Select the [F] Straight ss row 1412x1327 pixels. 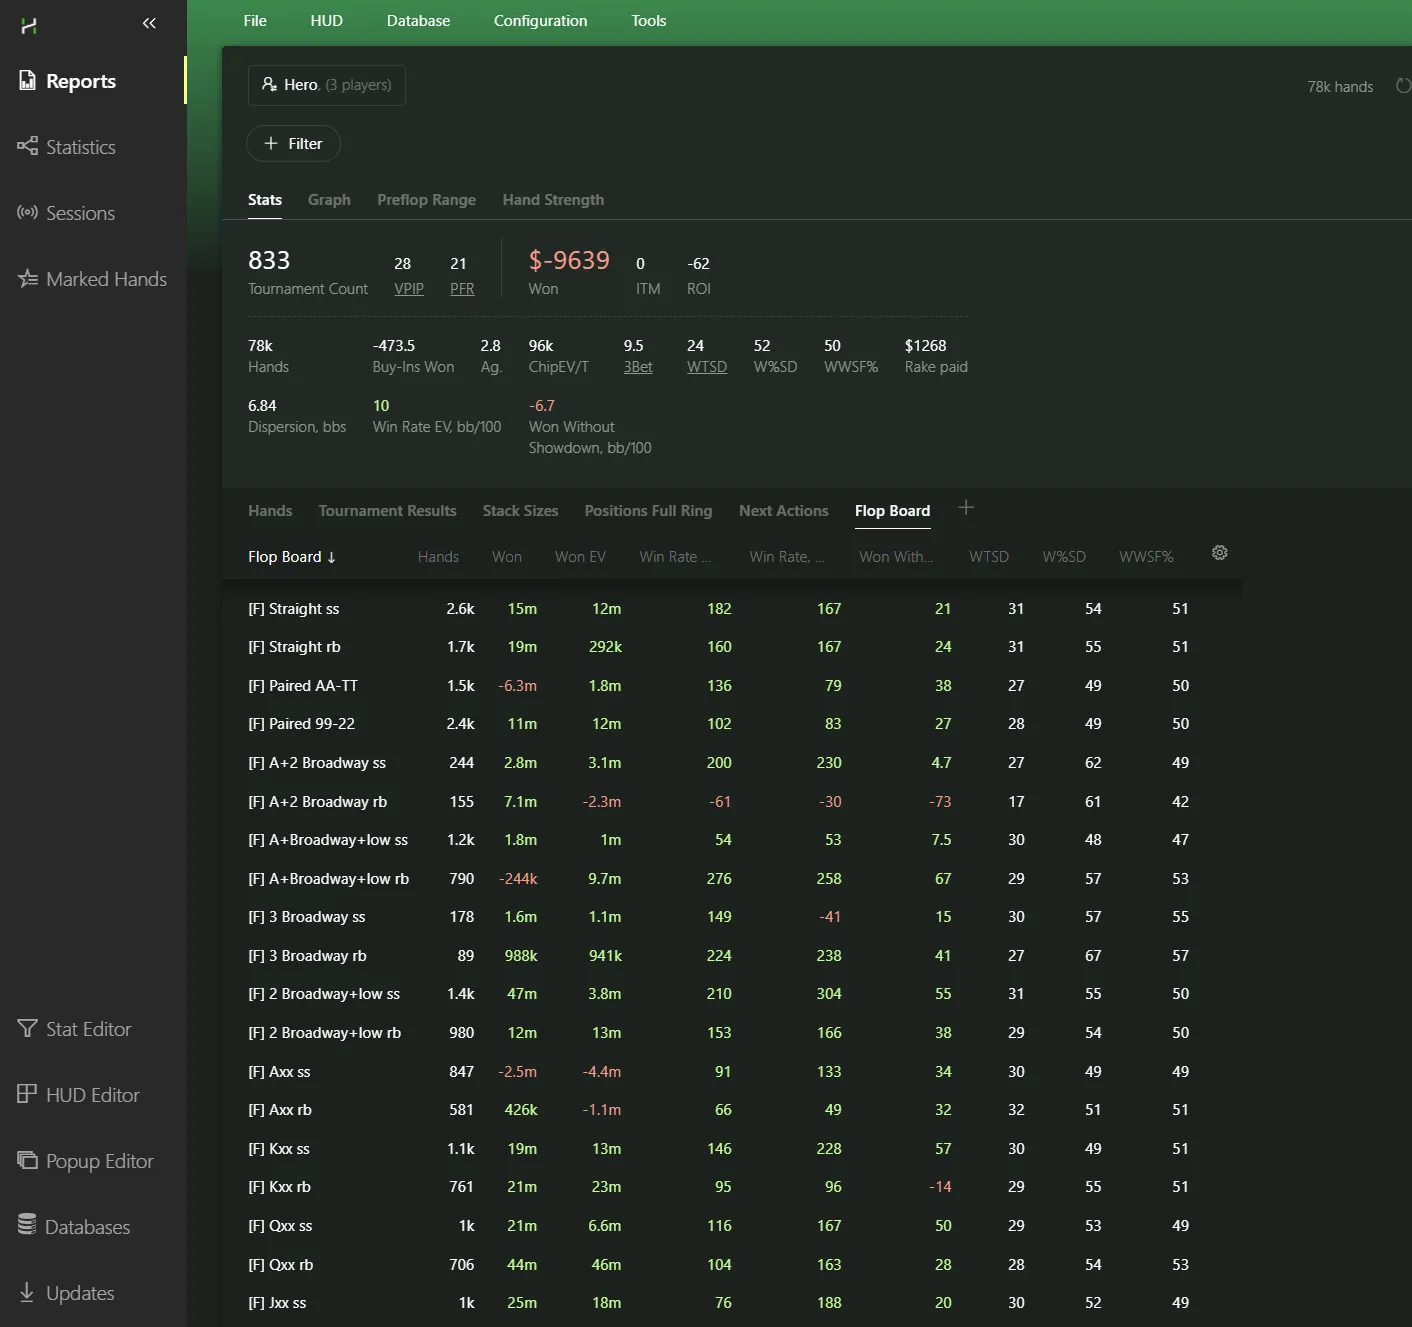click(x=732, y=609)
